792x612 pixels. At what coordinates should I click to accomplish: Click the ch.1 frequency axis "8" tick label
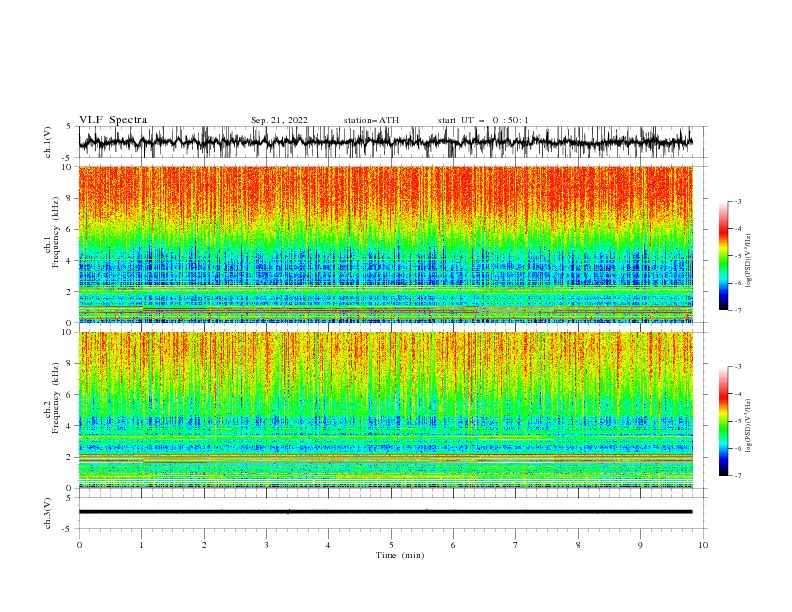[x=69, y=198]
